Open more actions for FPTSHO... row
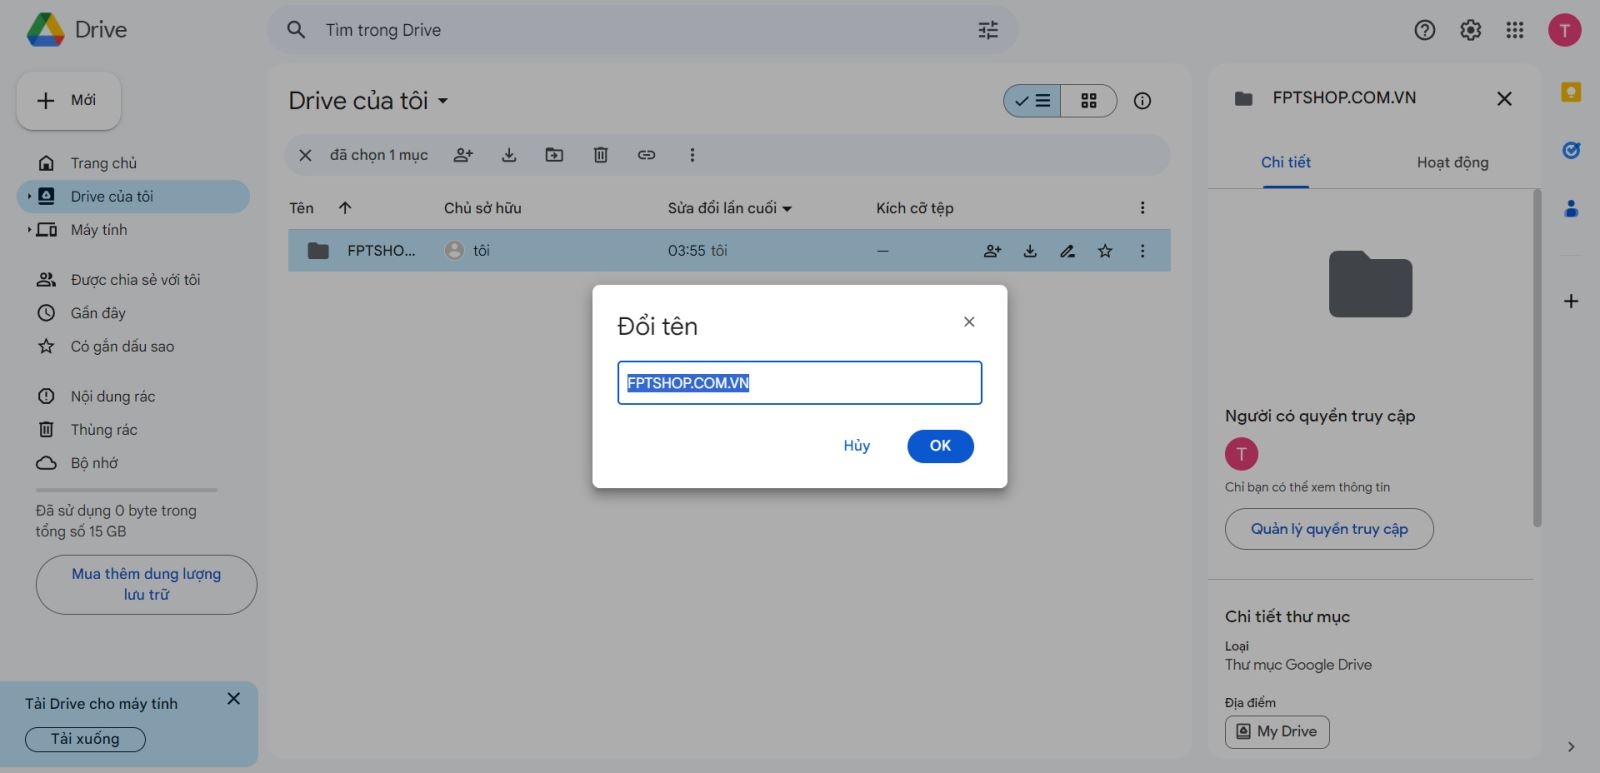The width and height of the screenshot is (1600, 773). (1142, 251)
